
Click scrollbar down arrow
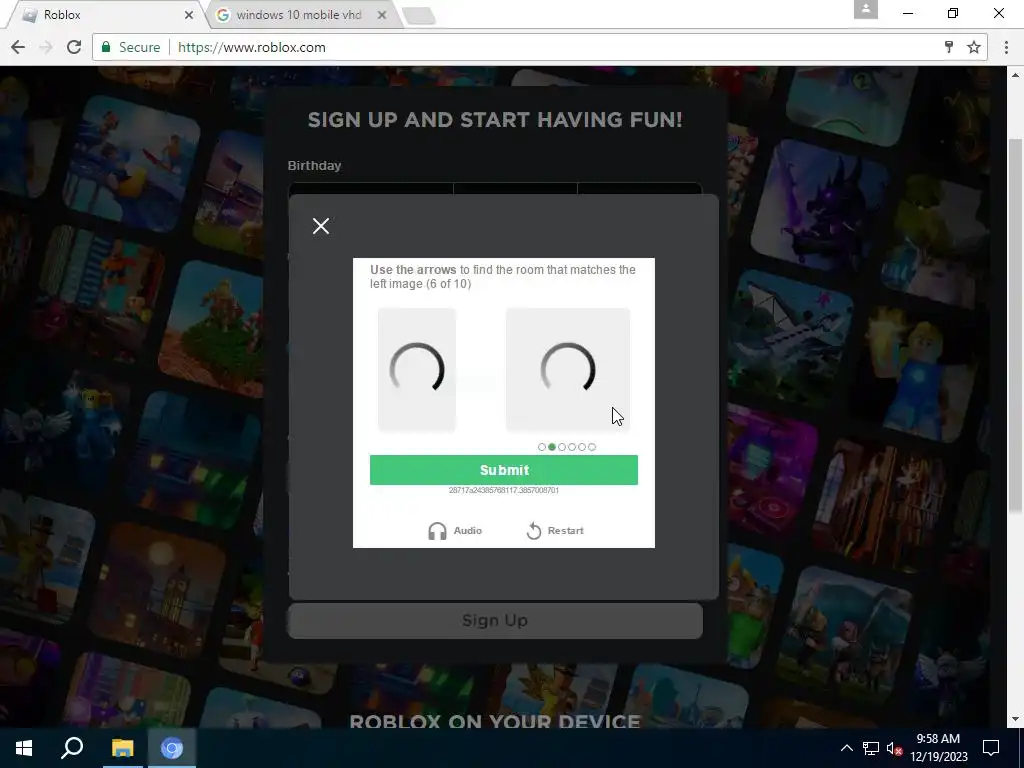1016,720
